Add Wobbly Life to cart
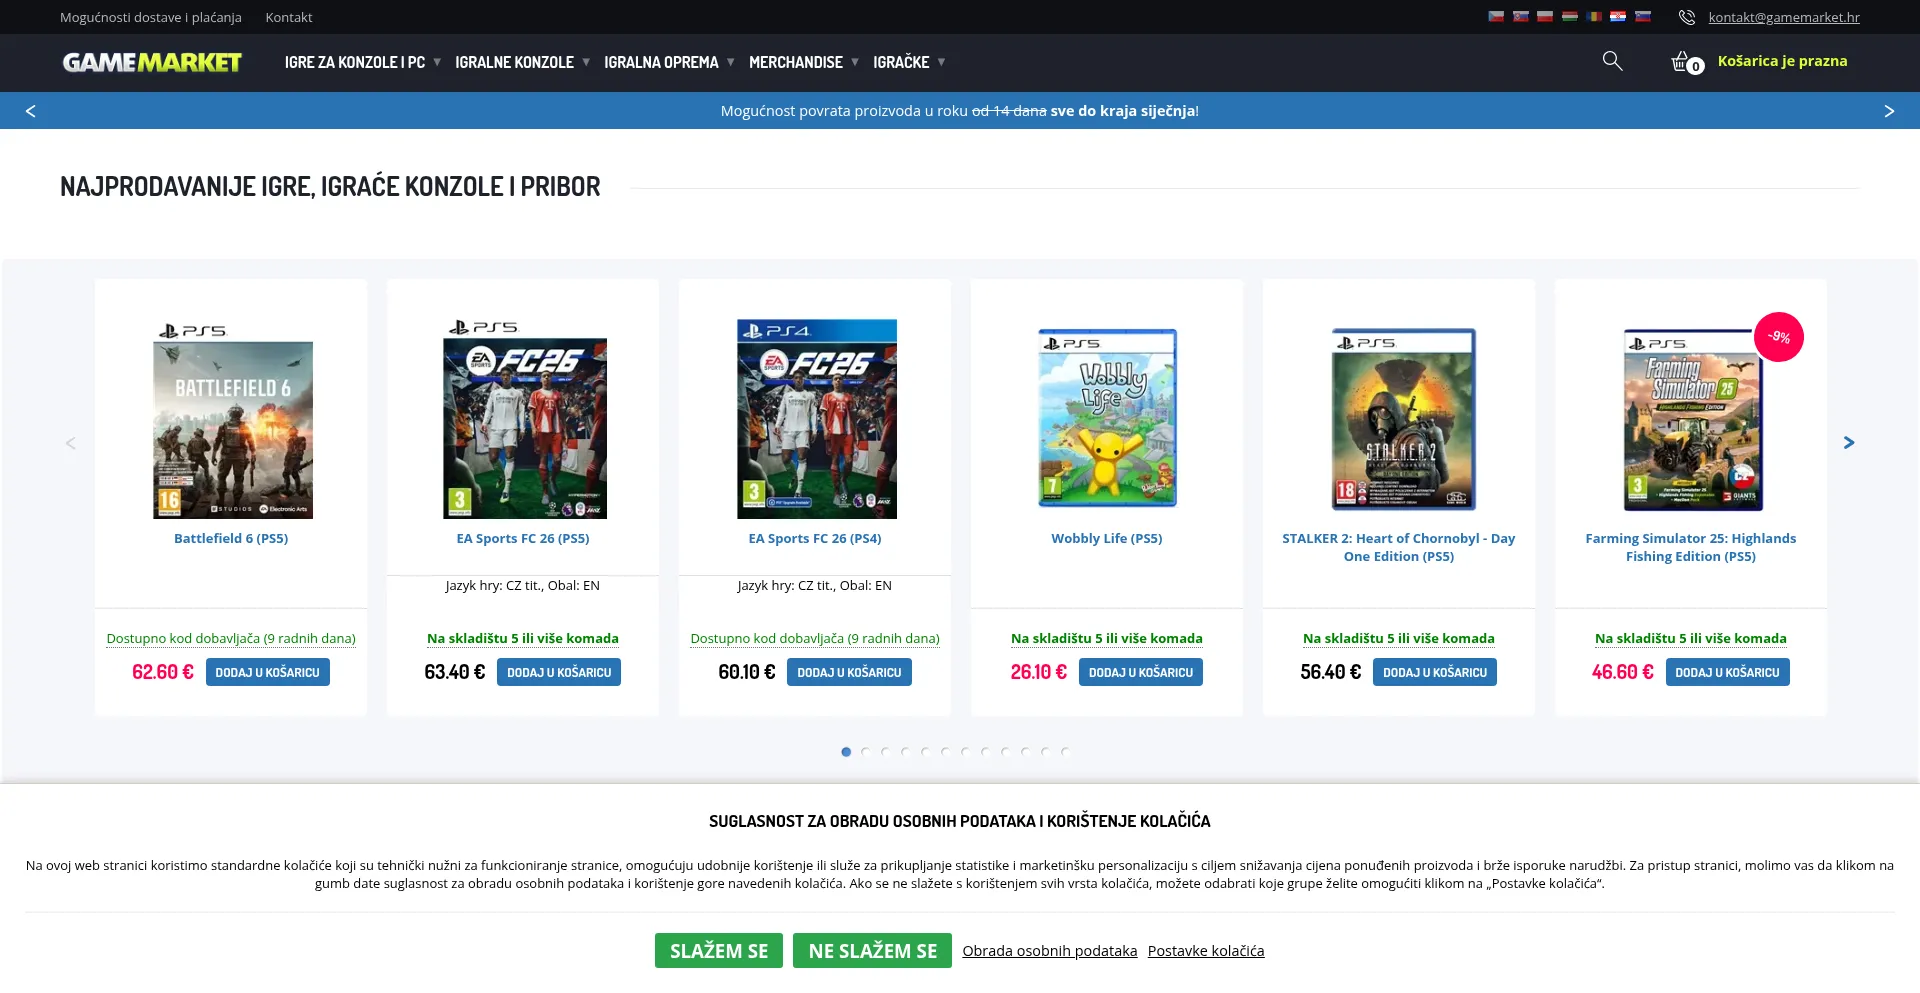This screenshot has width=1920, height=993. pyautogui.click(x=1140, y=673)
